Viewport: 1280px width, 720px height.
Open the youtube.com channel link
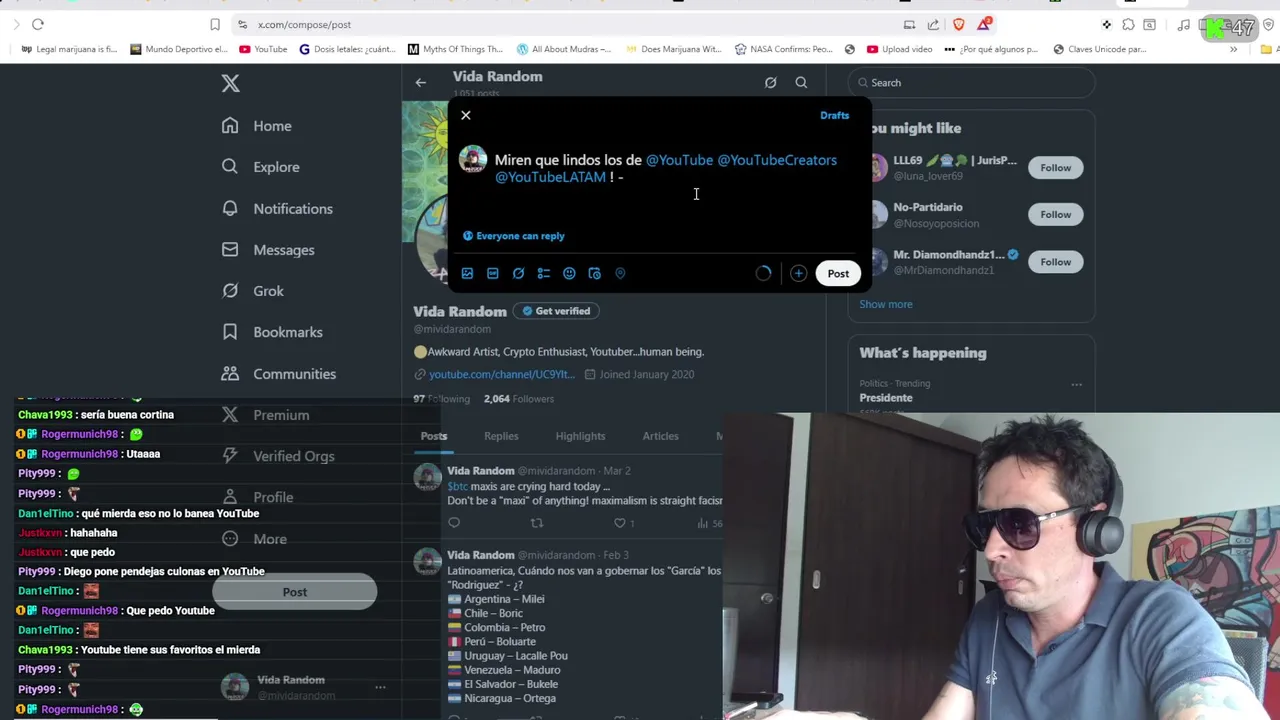pyautogui.click(x=501, y=374)
